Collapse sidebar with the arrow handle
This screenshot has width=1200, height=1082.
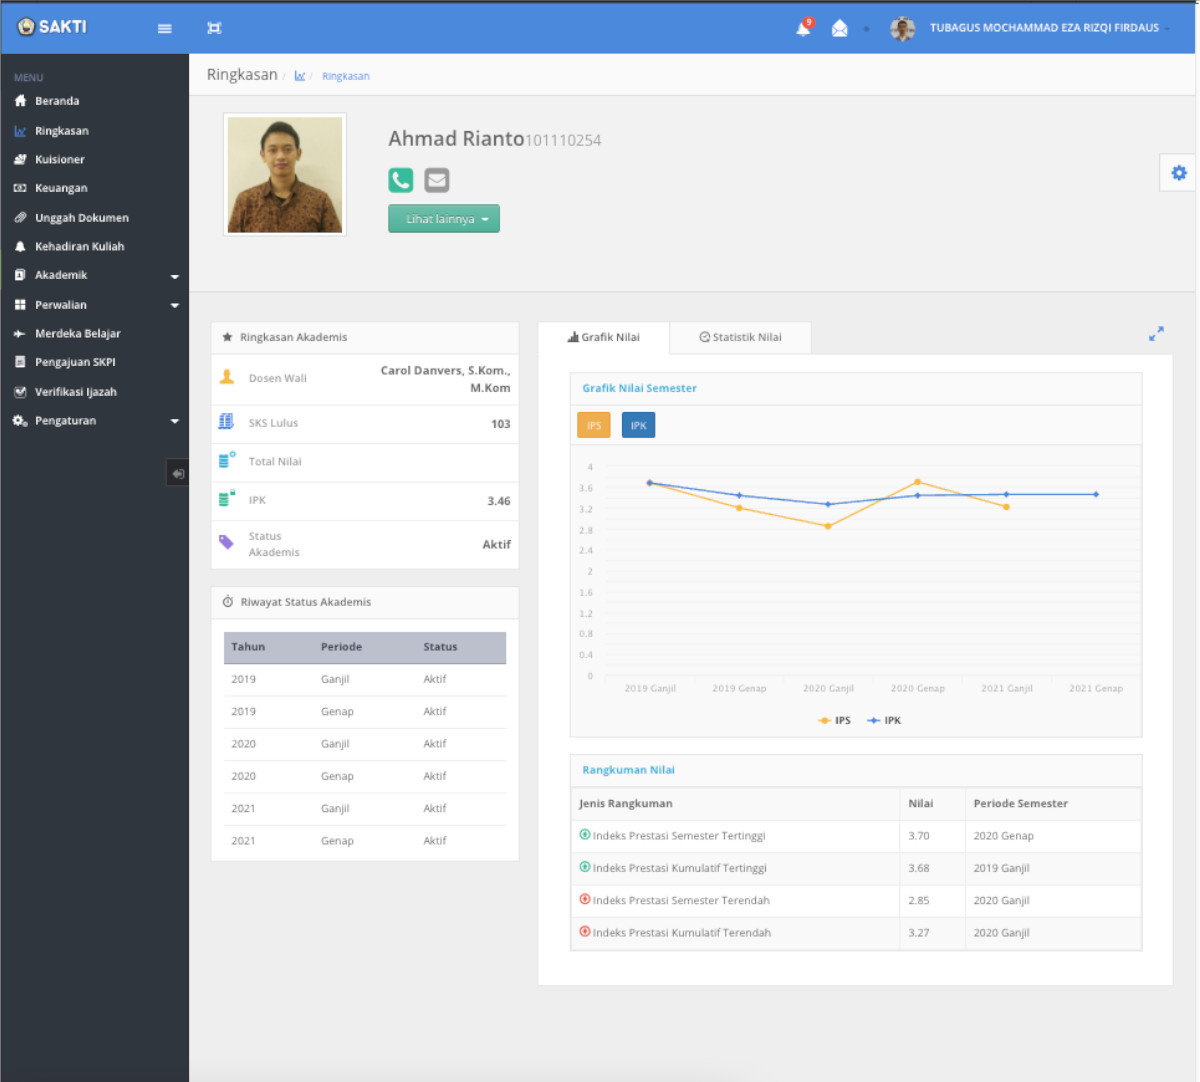click(177, 474)
